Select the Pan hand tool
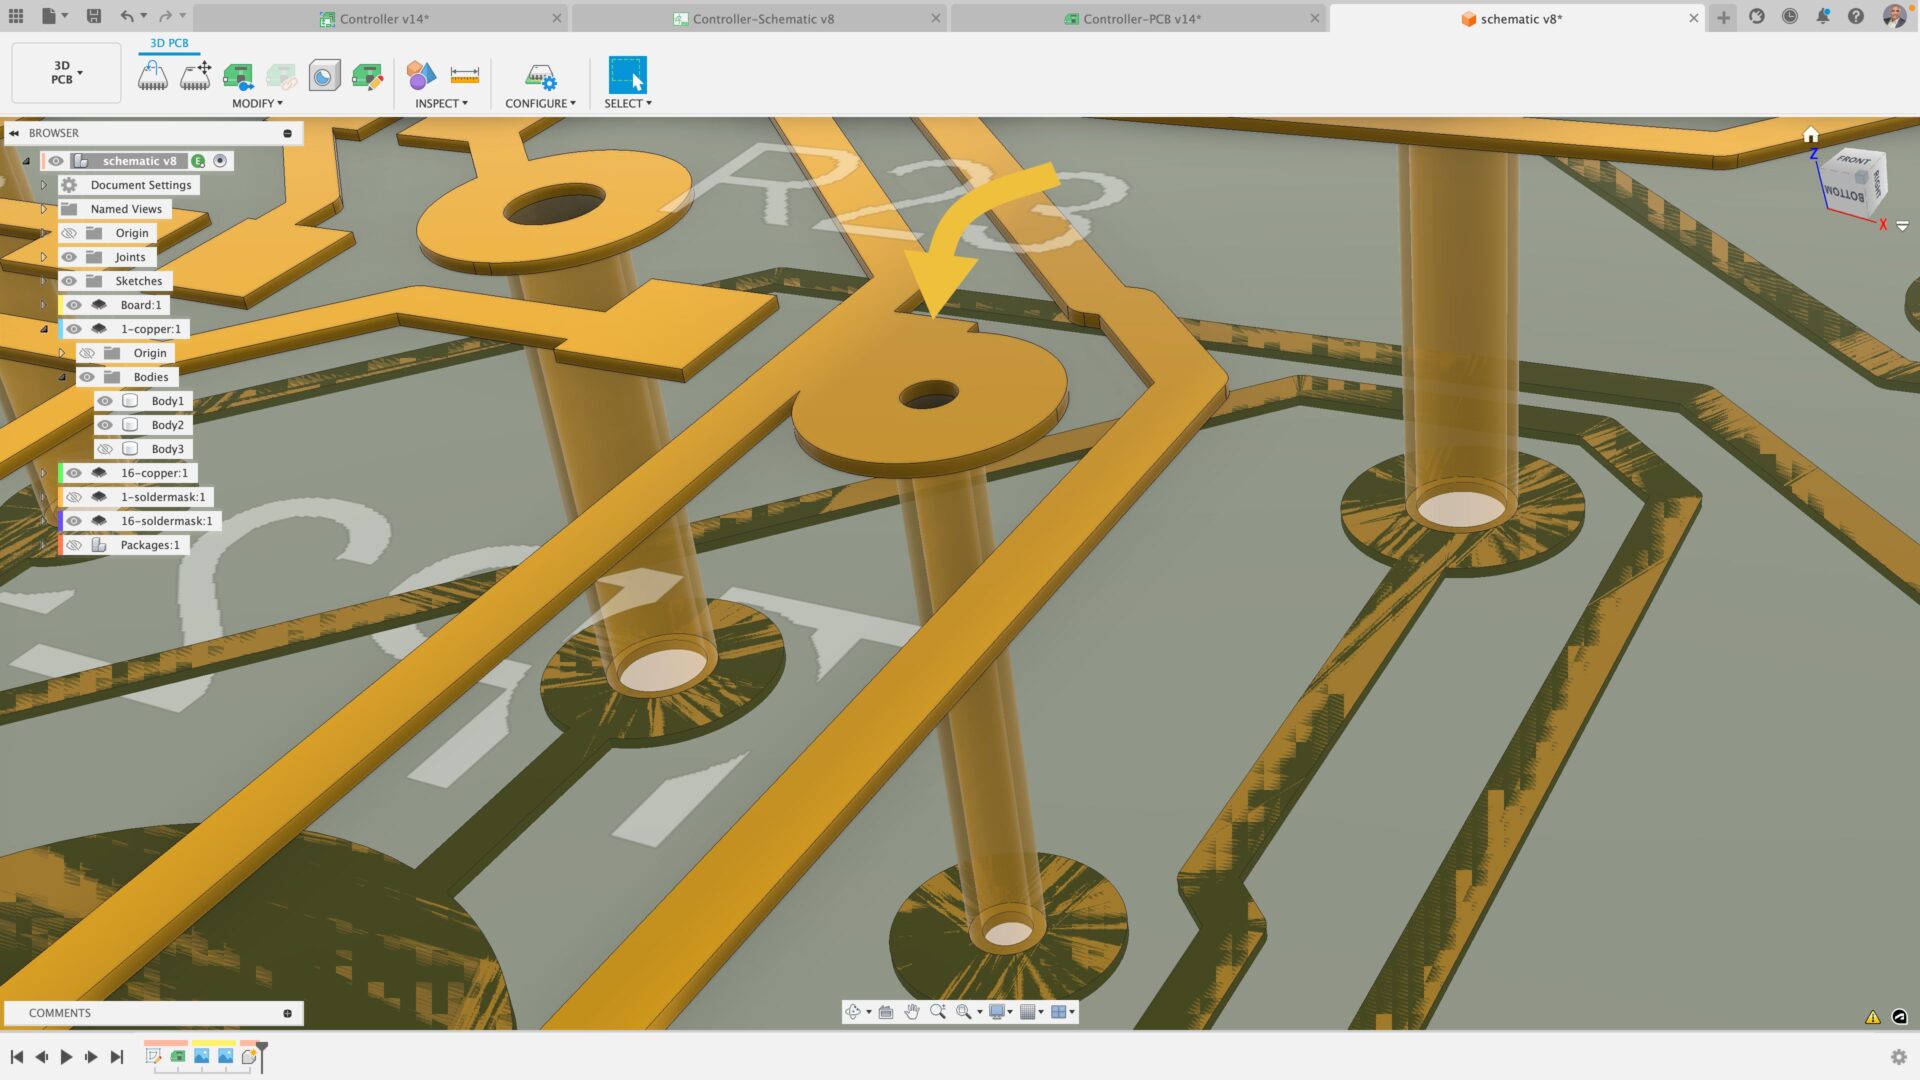Viewport: 1920px width, 1080px height. [911, 1012]
